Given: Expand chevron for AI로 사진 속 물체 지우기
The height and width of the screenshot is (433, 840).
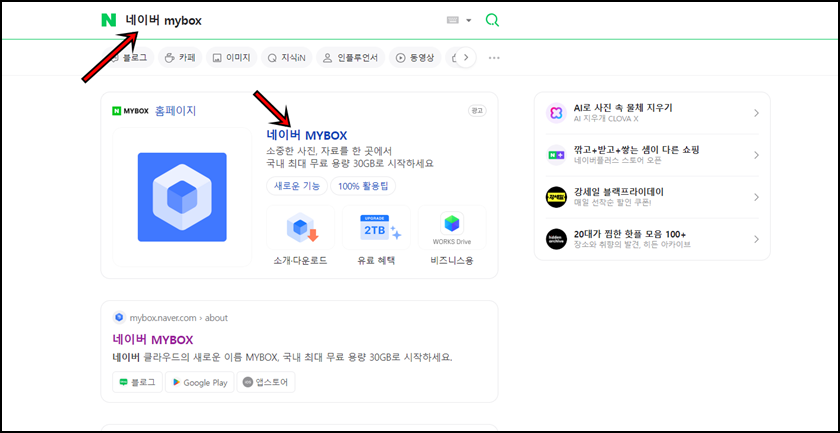Looking at the screenshot, I should point(756,113).
